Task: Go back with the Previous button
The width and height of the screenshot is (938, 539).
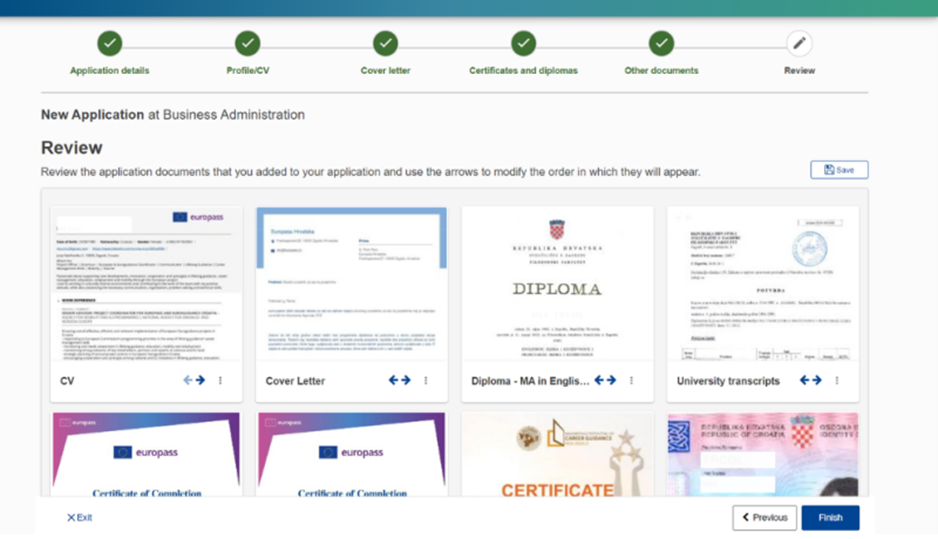Action: tap(765, 517)
